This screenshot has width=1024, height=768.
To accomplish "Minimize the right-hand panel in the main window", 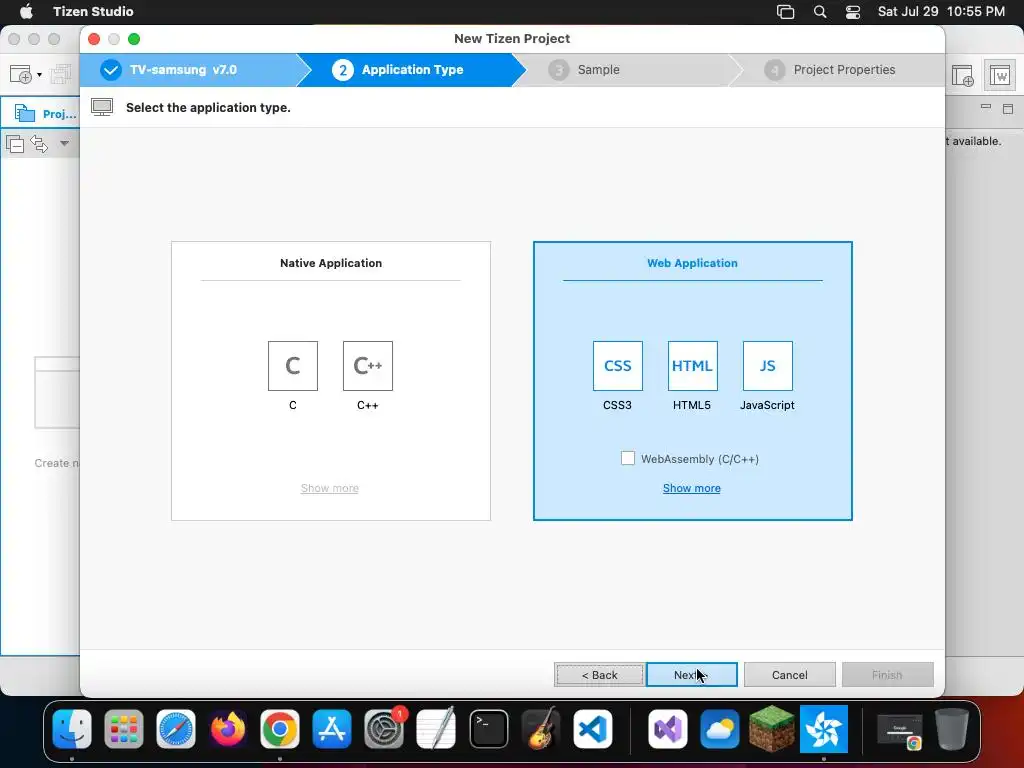I will (986, 106).
